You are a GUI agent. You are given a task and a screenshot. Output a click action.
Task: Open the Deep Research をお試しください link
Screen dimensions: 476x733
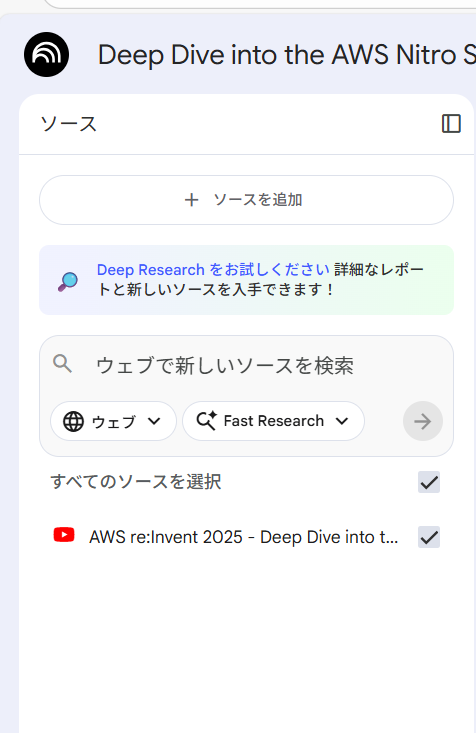(213, 270)
